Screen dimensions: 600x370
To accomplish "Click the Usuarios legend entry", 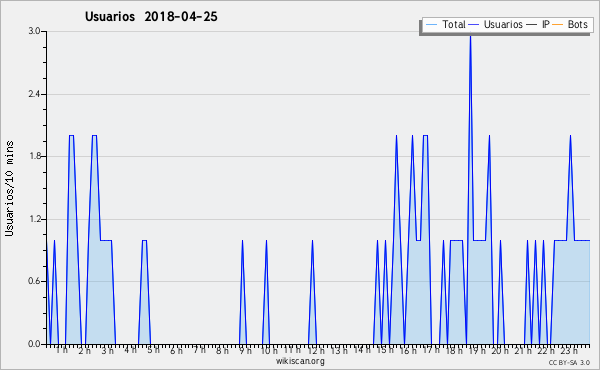I will pos(496,24).
